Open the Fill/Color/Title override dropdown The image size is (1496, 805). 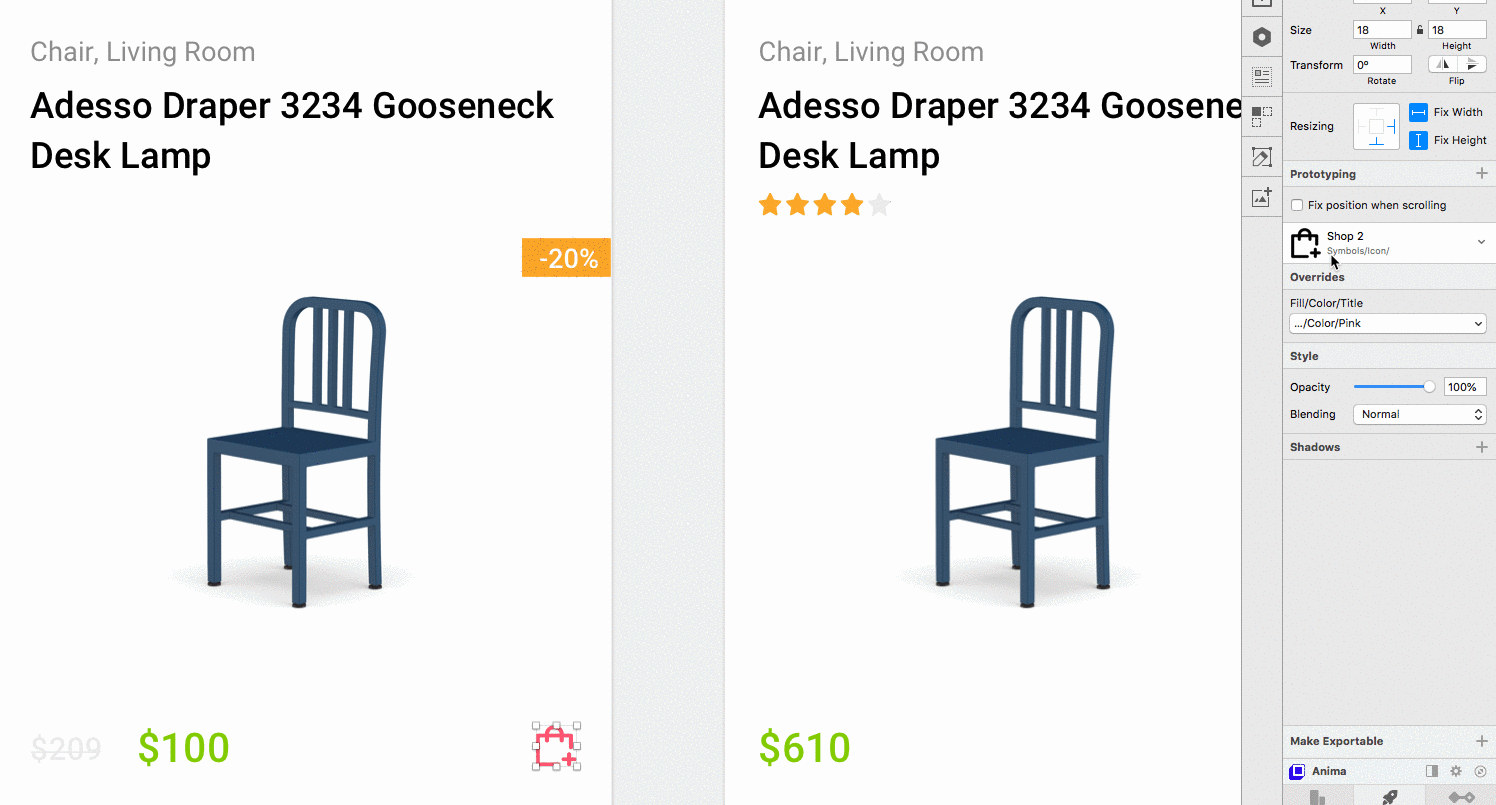coord(1387,323)
